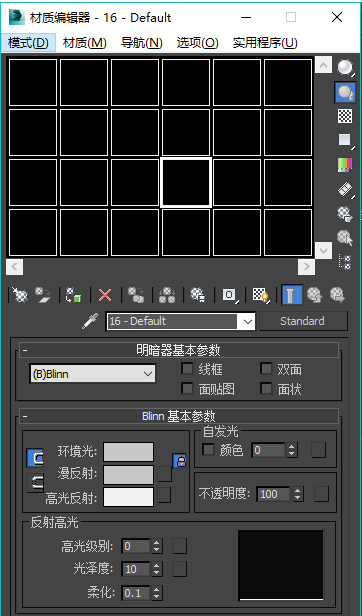Click the 高光级别 map button
Screen dimensions: 362x616
[x=179, y=546]
